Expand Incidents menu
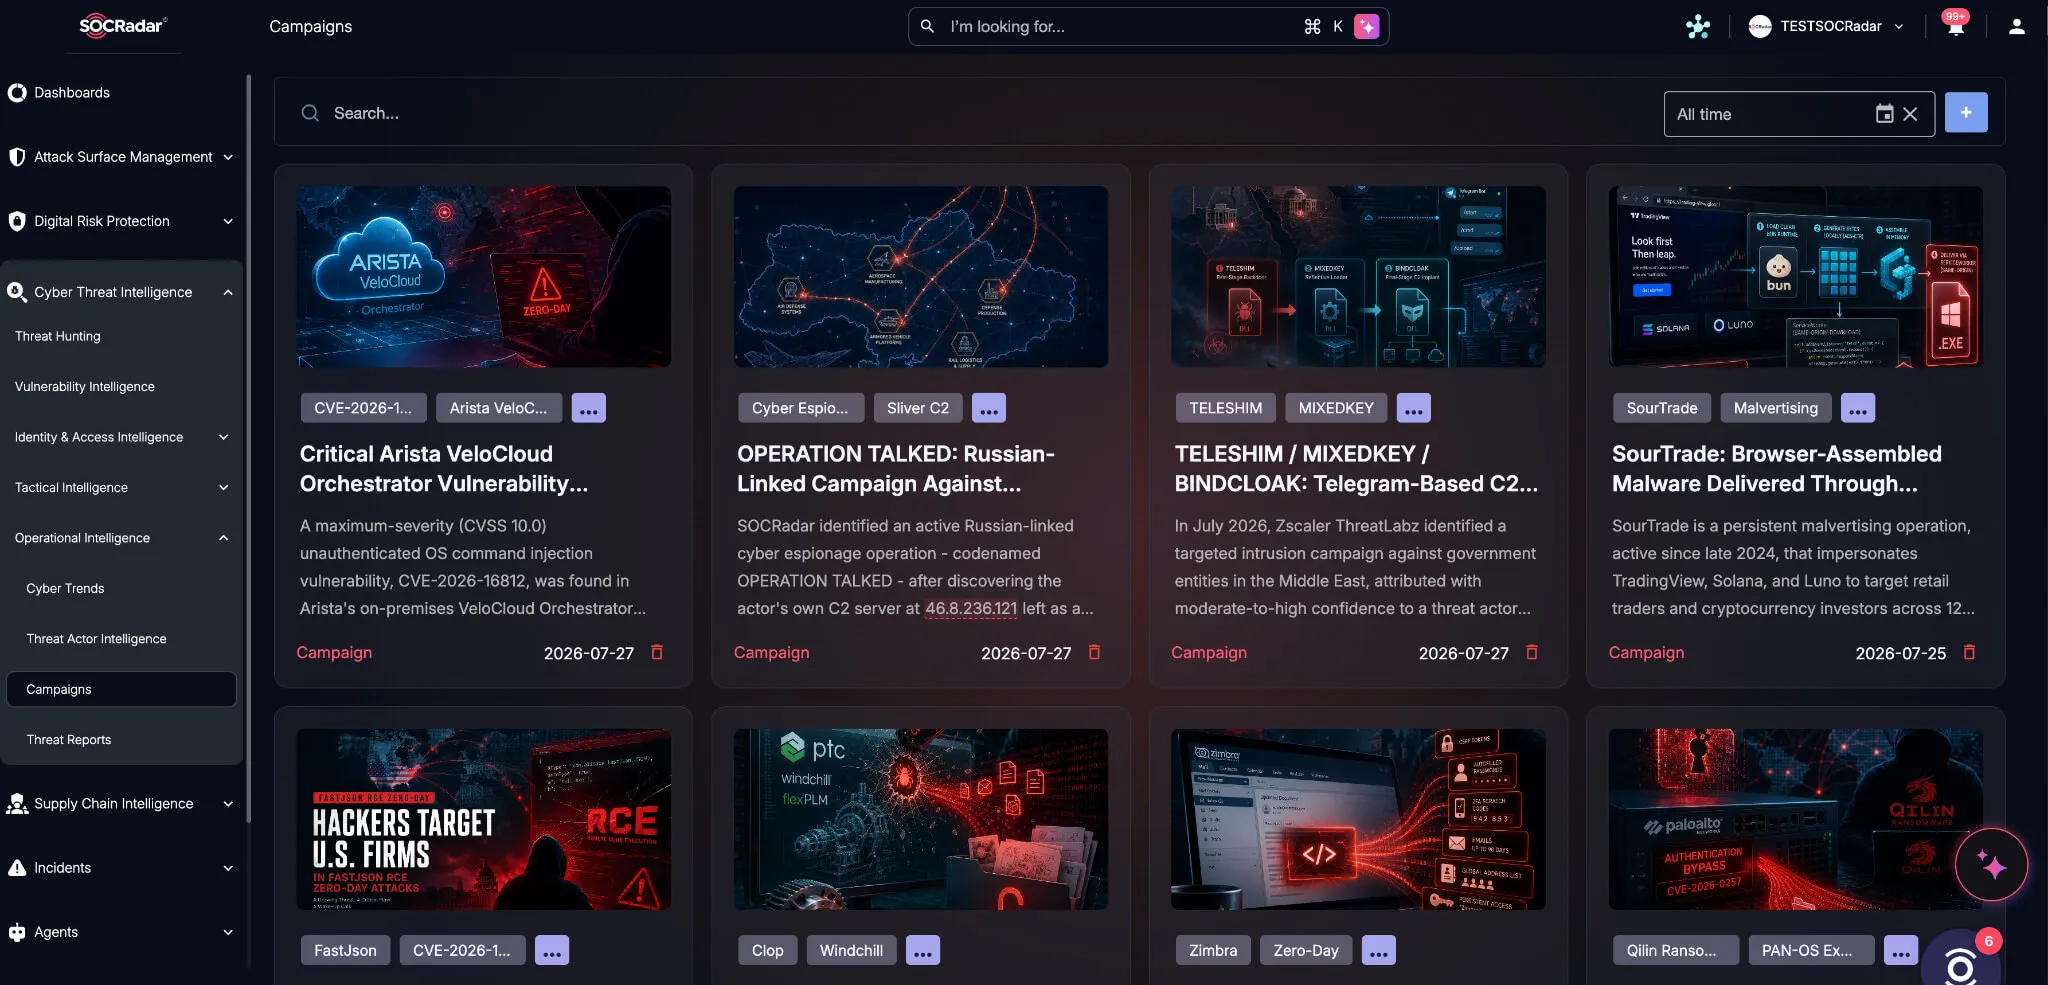Screen dimensions: 2048x985 (228, 868)
